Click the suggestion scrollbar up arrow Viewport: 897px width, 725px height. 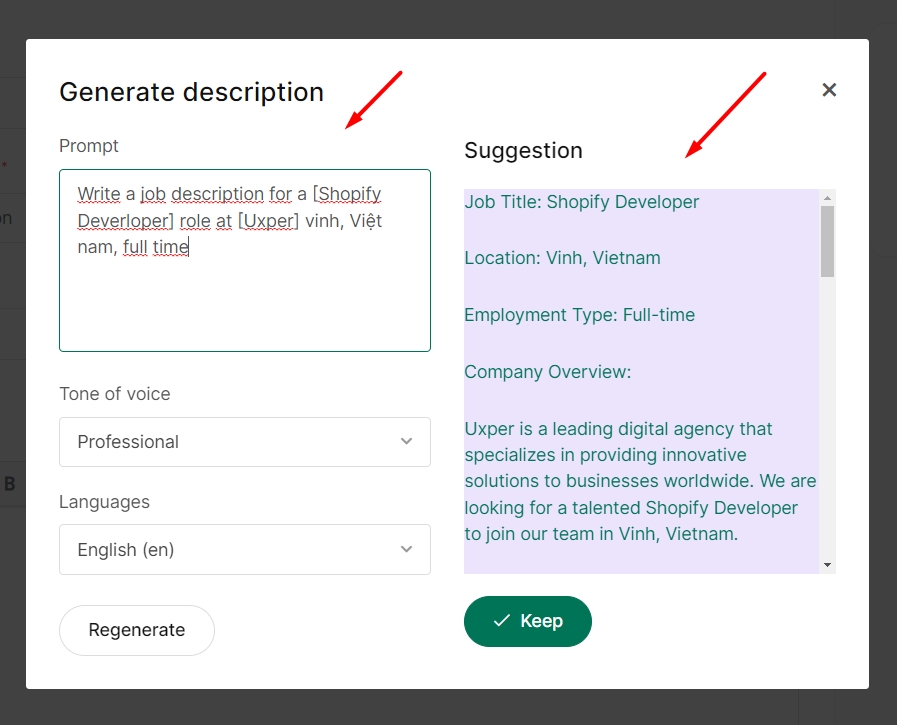(827, 197)
